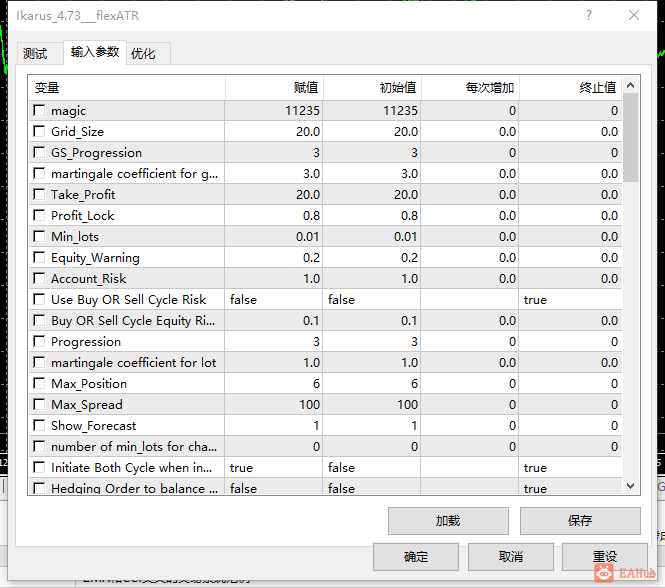Click 赋值 false in Use Buy OR Sell Cycle Risk row
Viewport: 665px width, 588px height.
tap(274, 300)
